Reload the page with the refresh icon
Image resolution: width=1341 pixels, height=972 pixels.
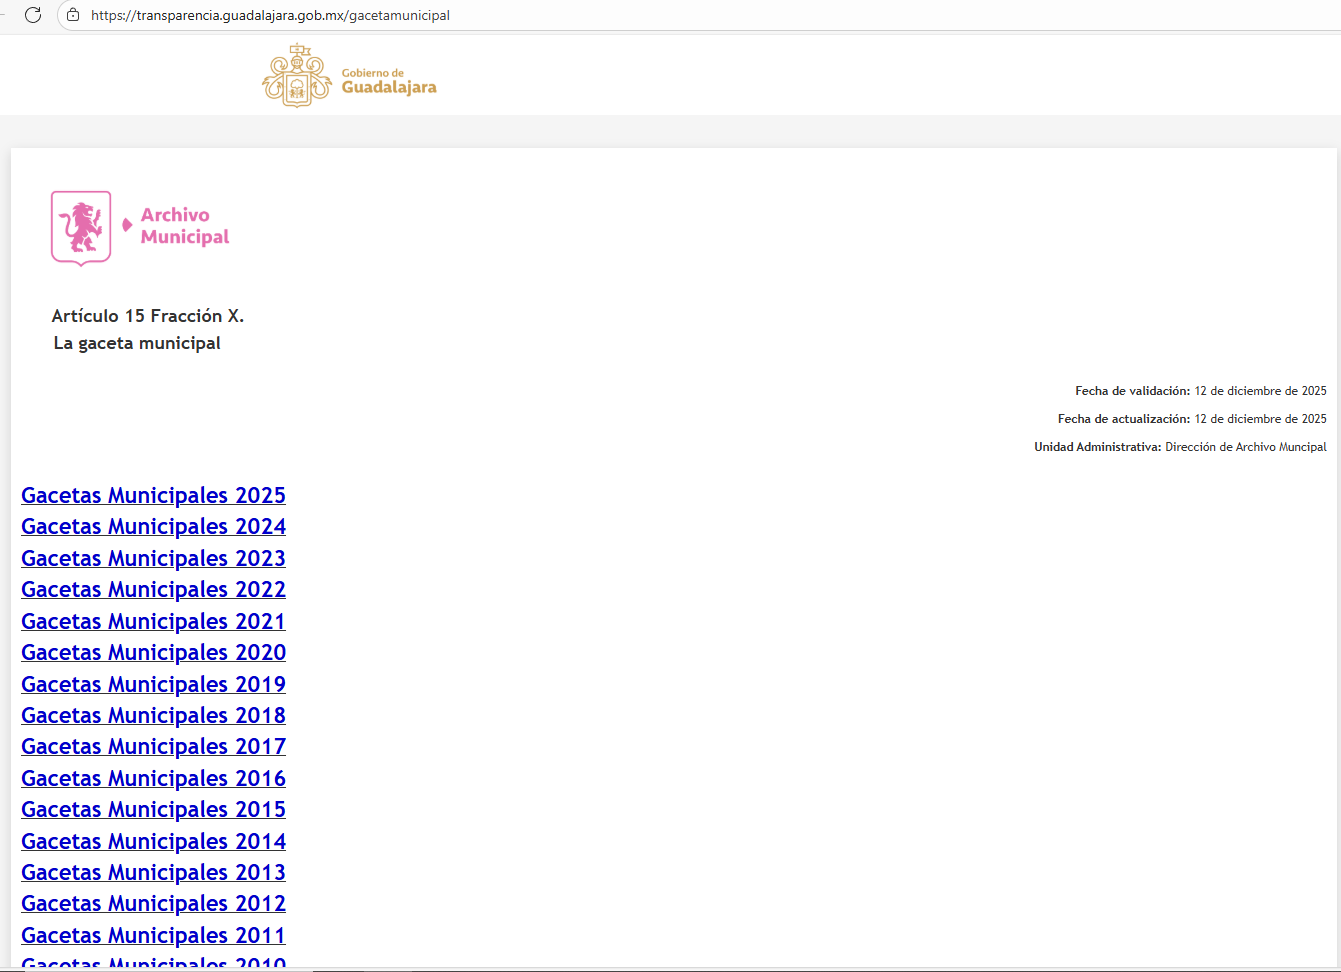coord(33,15)
